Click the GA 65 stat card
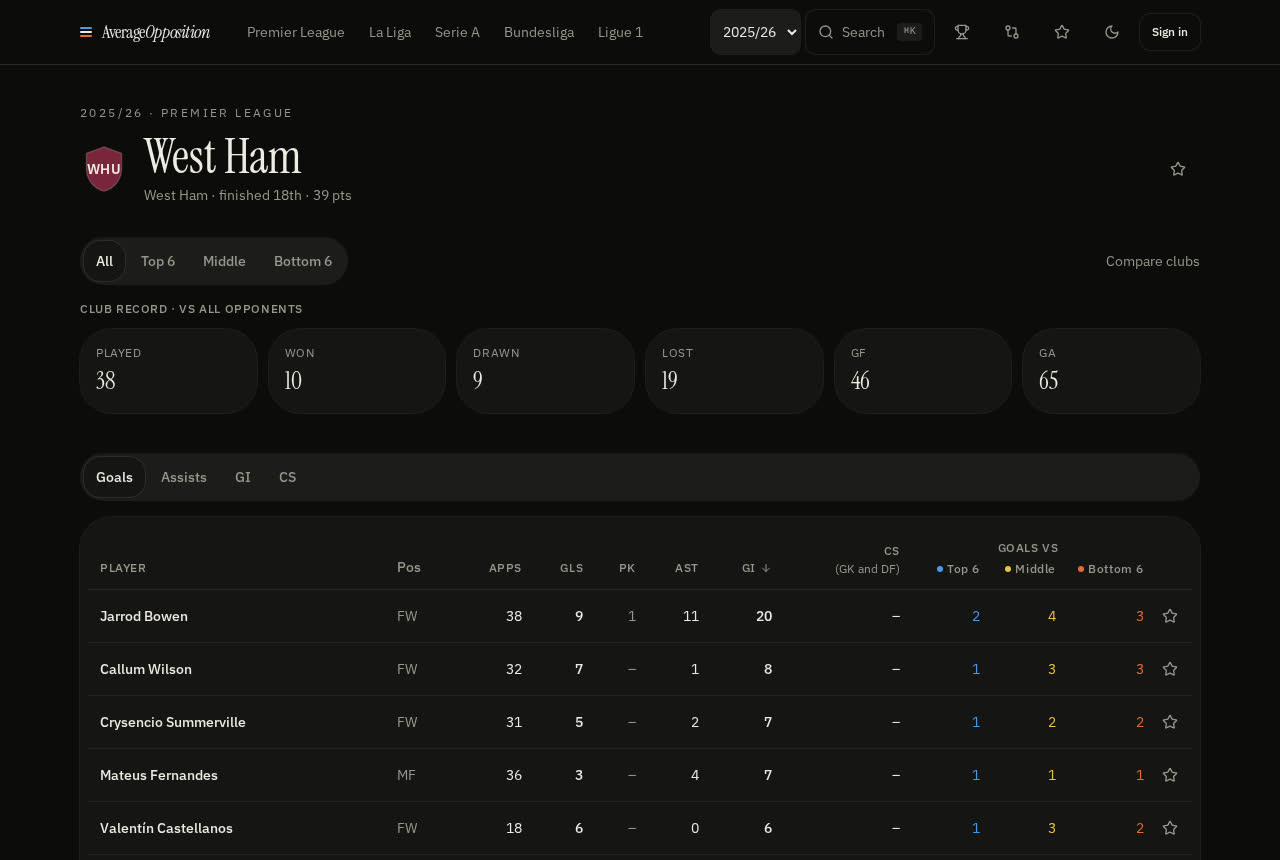This screenshot has width=1280, height=860. click(1111, 371)
